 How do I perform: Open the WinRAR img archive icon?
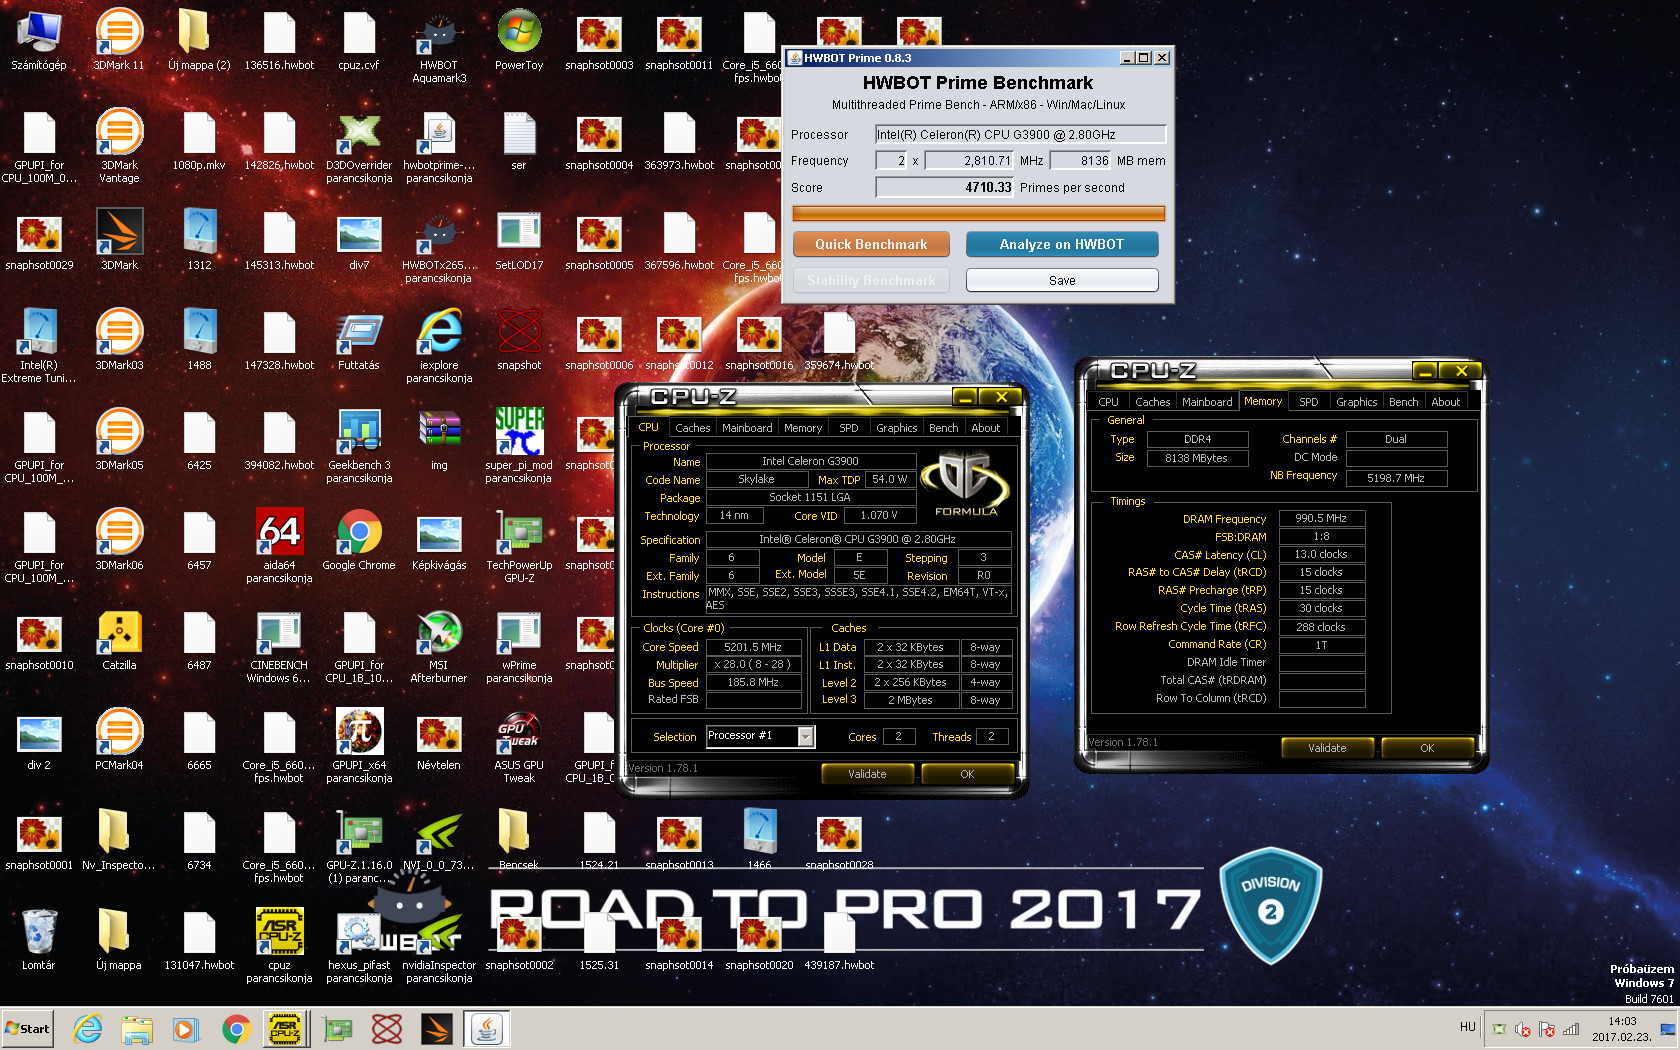coord(439,440)
